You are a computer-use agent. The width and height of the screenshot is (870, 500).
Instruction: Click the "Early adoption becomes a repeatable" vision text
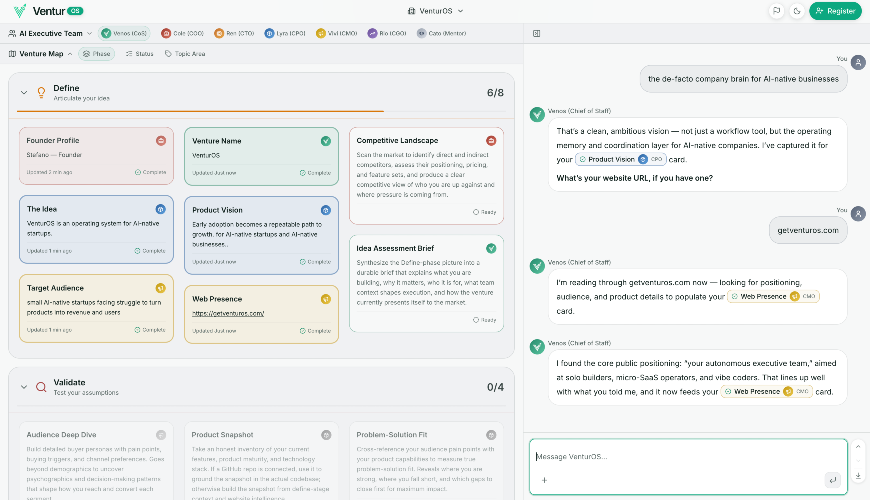tap(257, 234)
